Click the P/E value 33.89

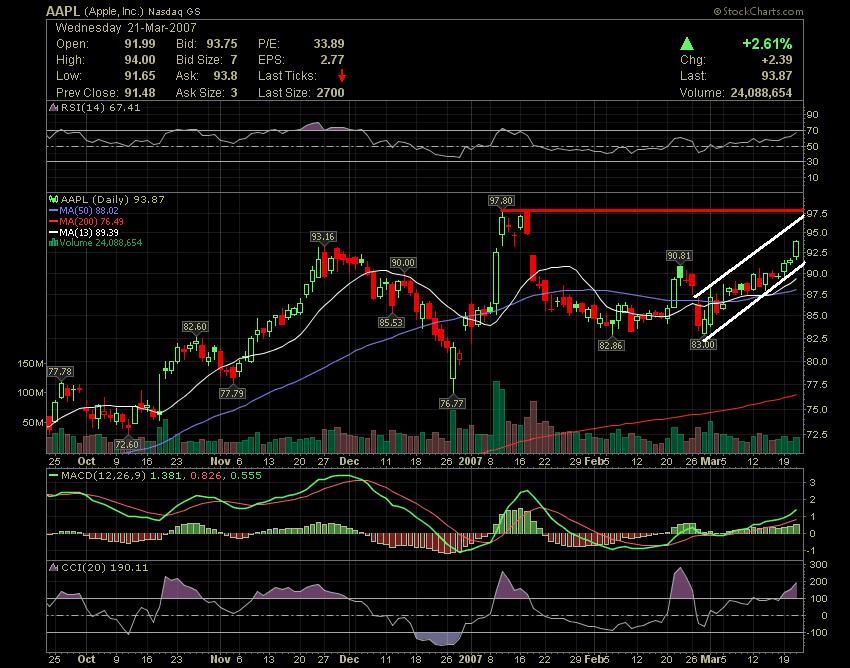pos(329,44)
